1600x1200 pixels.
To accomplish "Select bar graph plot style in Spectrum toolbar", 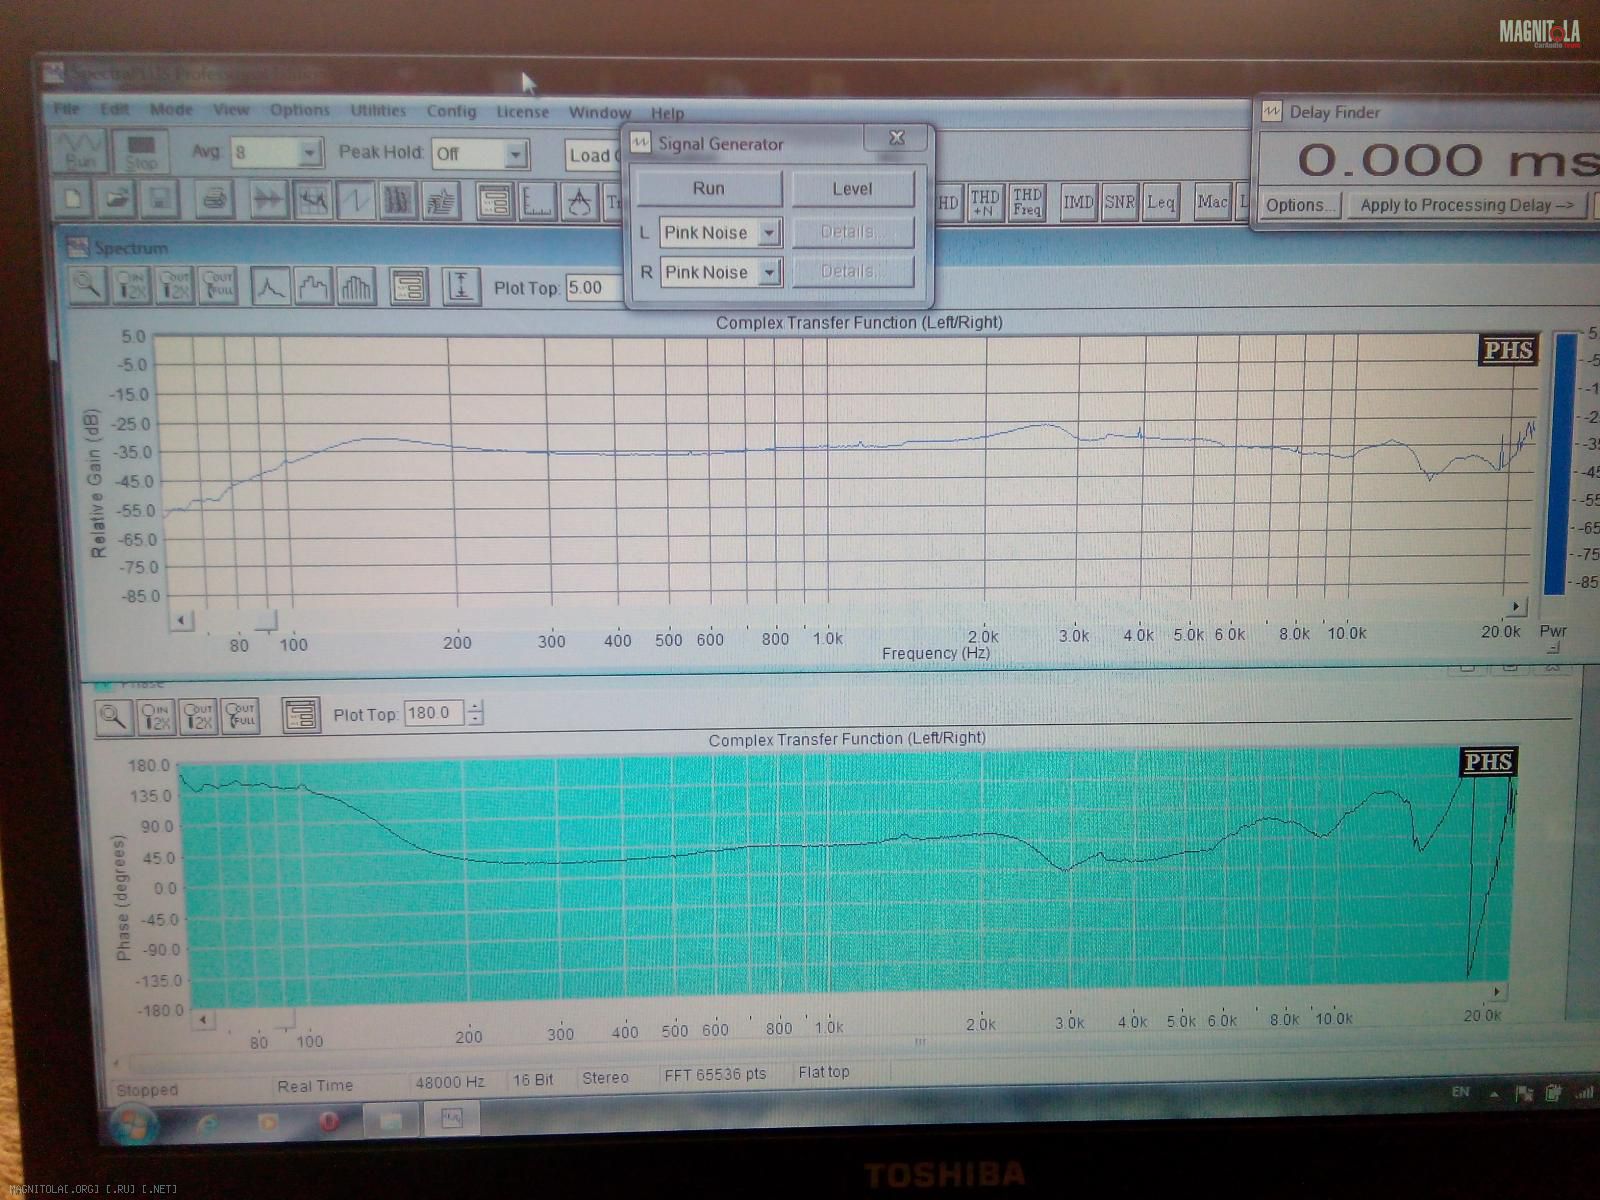I will (x=356, y=286).
